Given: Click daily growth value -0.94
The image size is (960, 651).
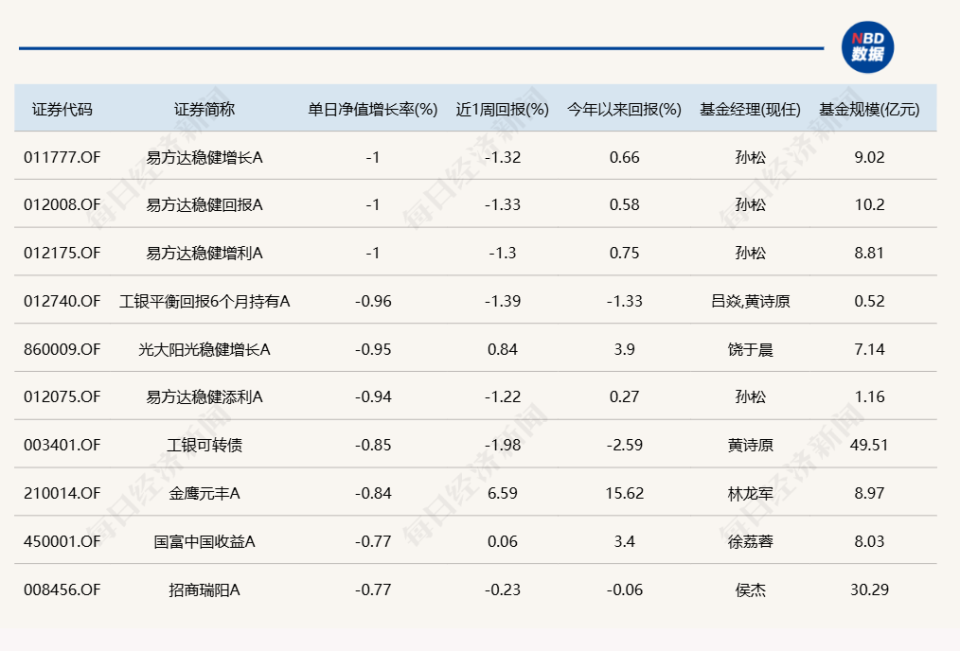Looking at the screenshot, I should pyautogui.click(x=373, y=397).
